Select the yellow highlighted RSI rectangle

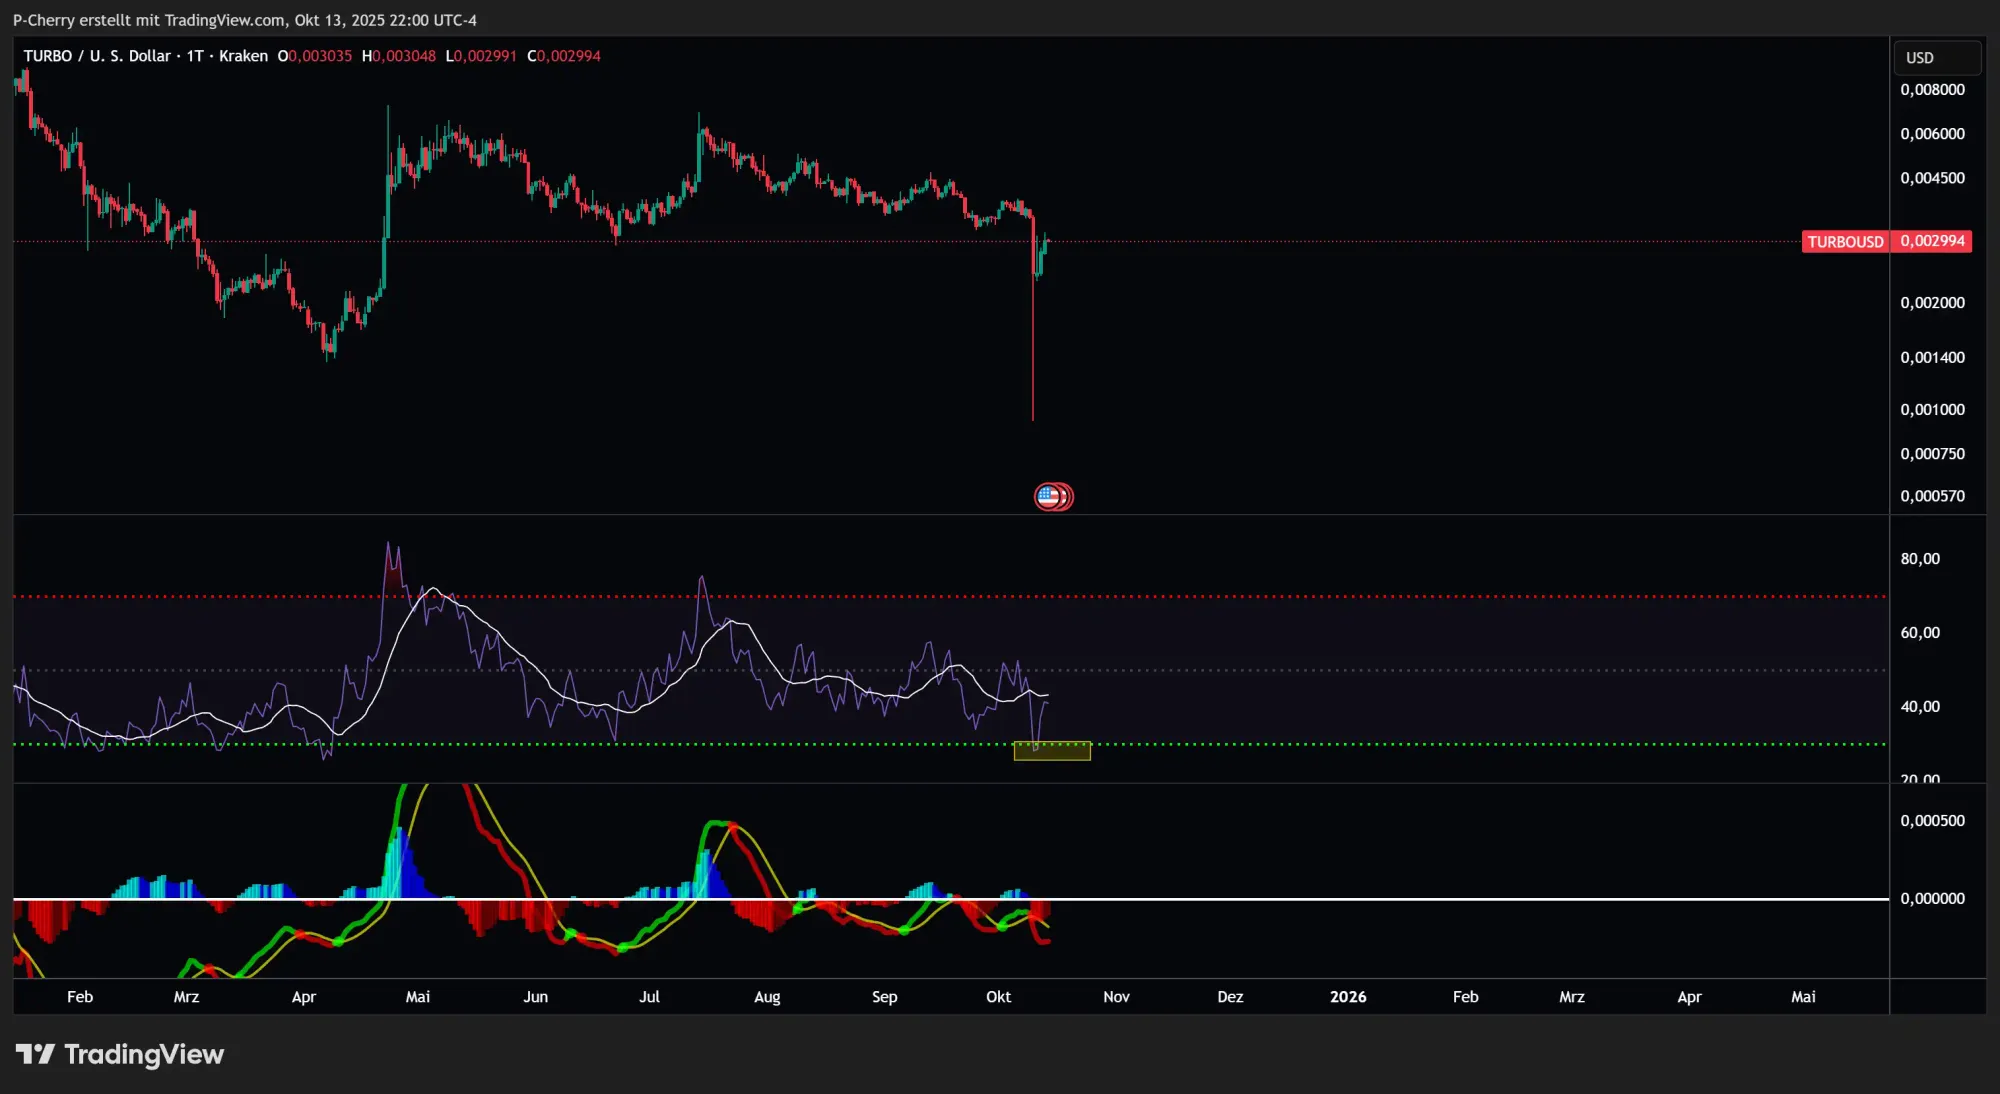[x=1052, y=751]
